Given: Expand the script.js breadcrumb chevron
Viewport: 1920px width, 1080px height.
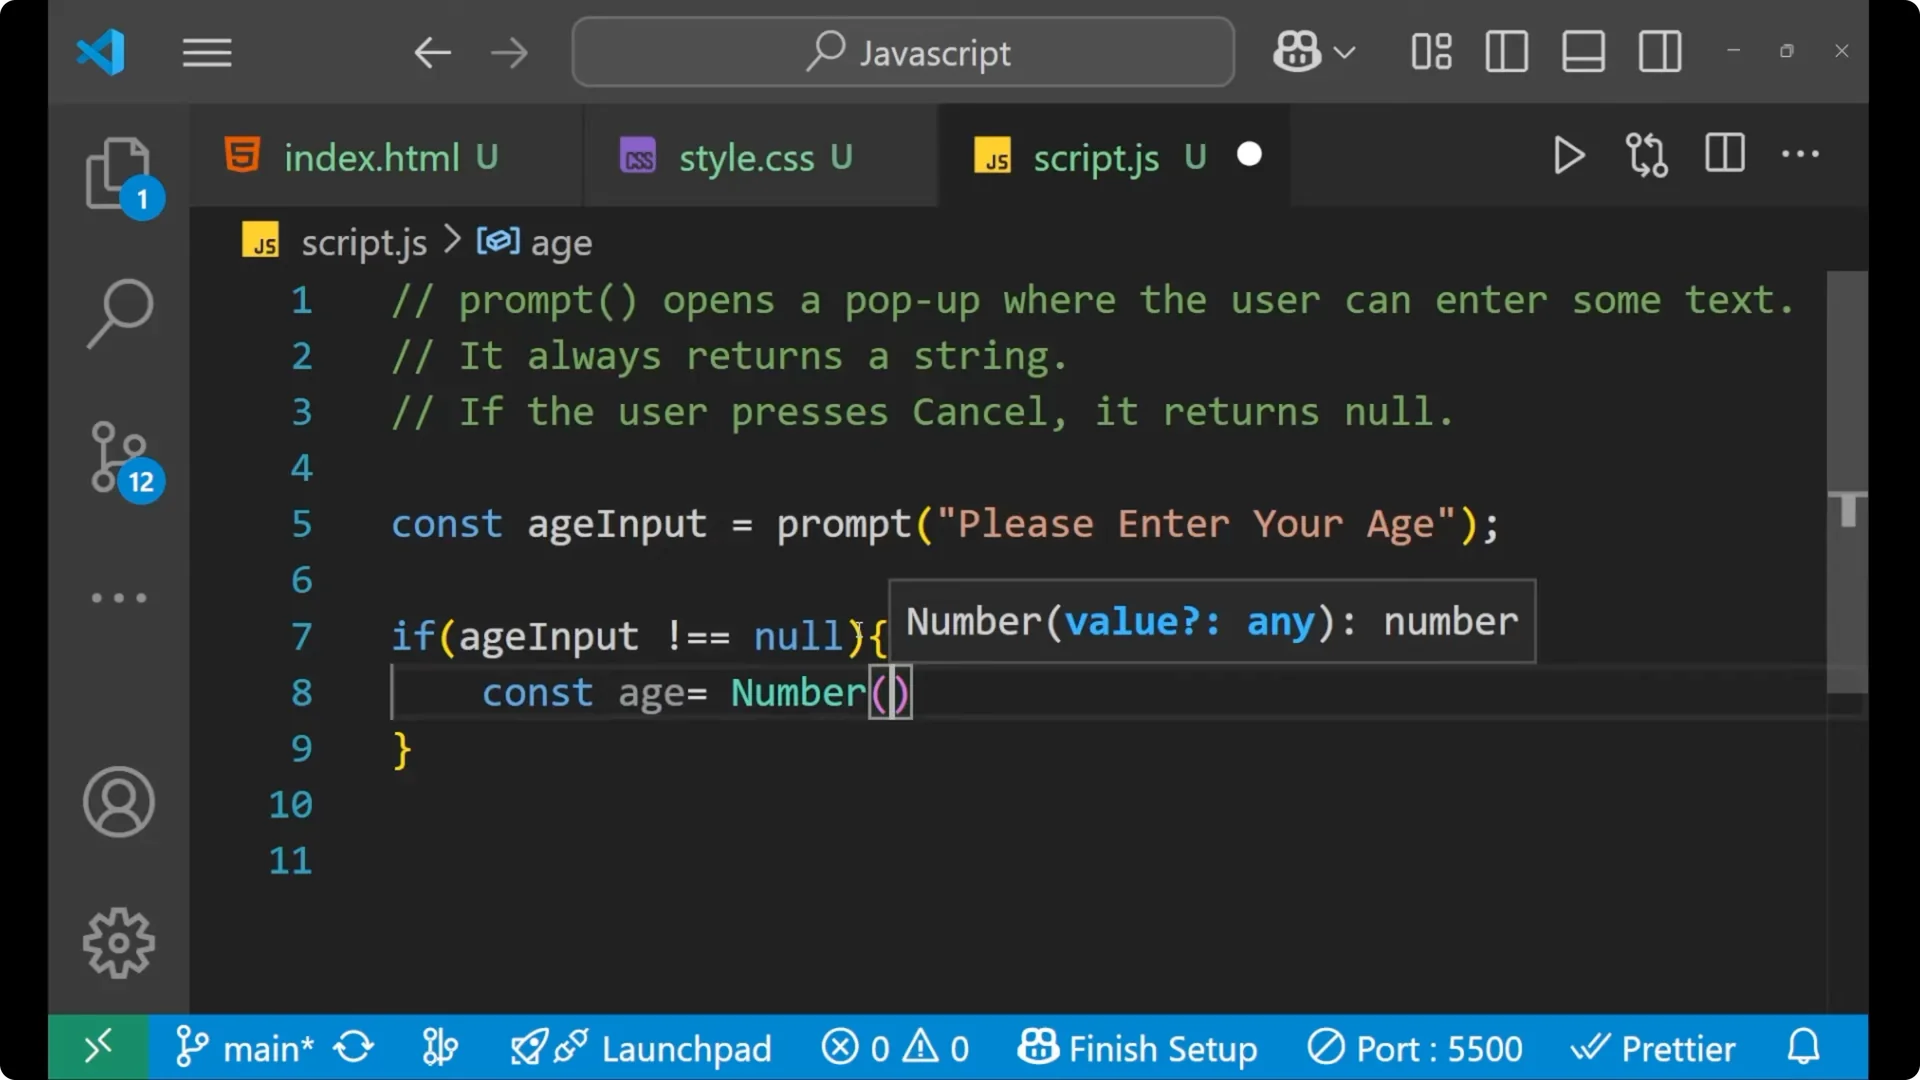Looking at the screenshot, I should [x=452, y=240].
